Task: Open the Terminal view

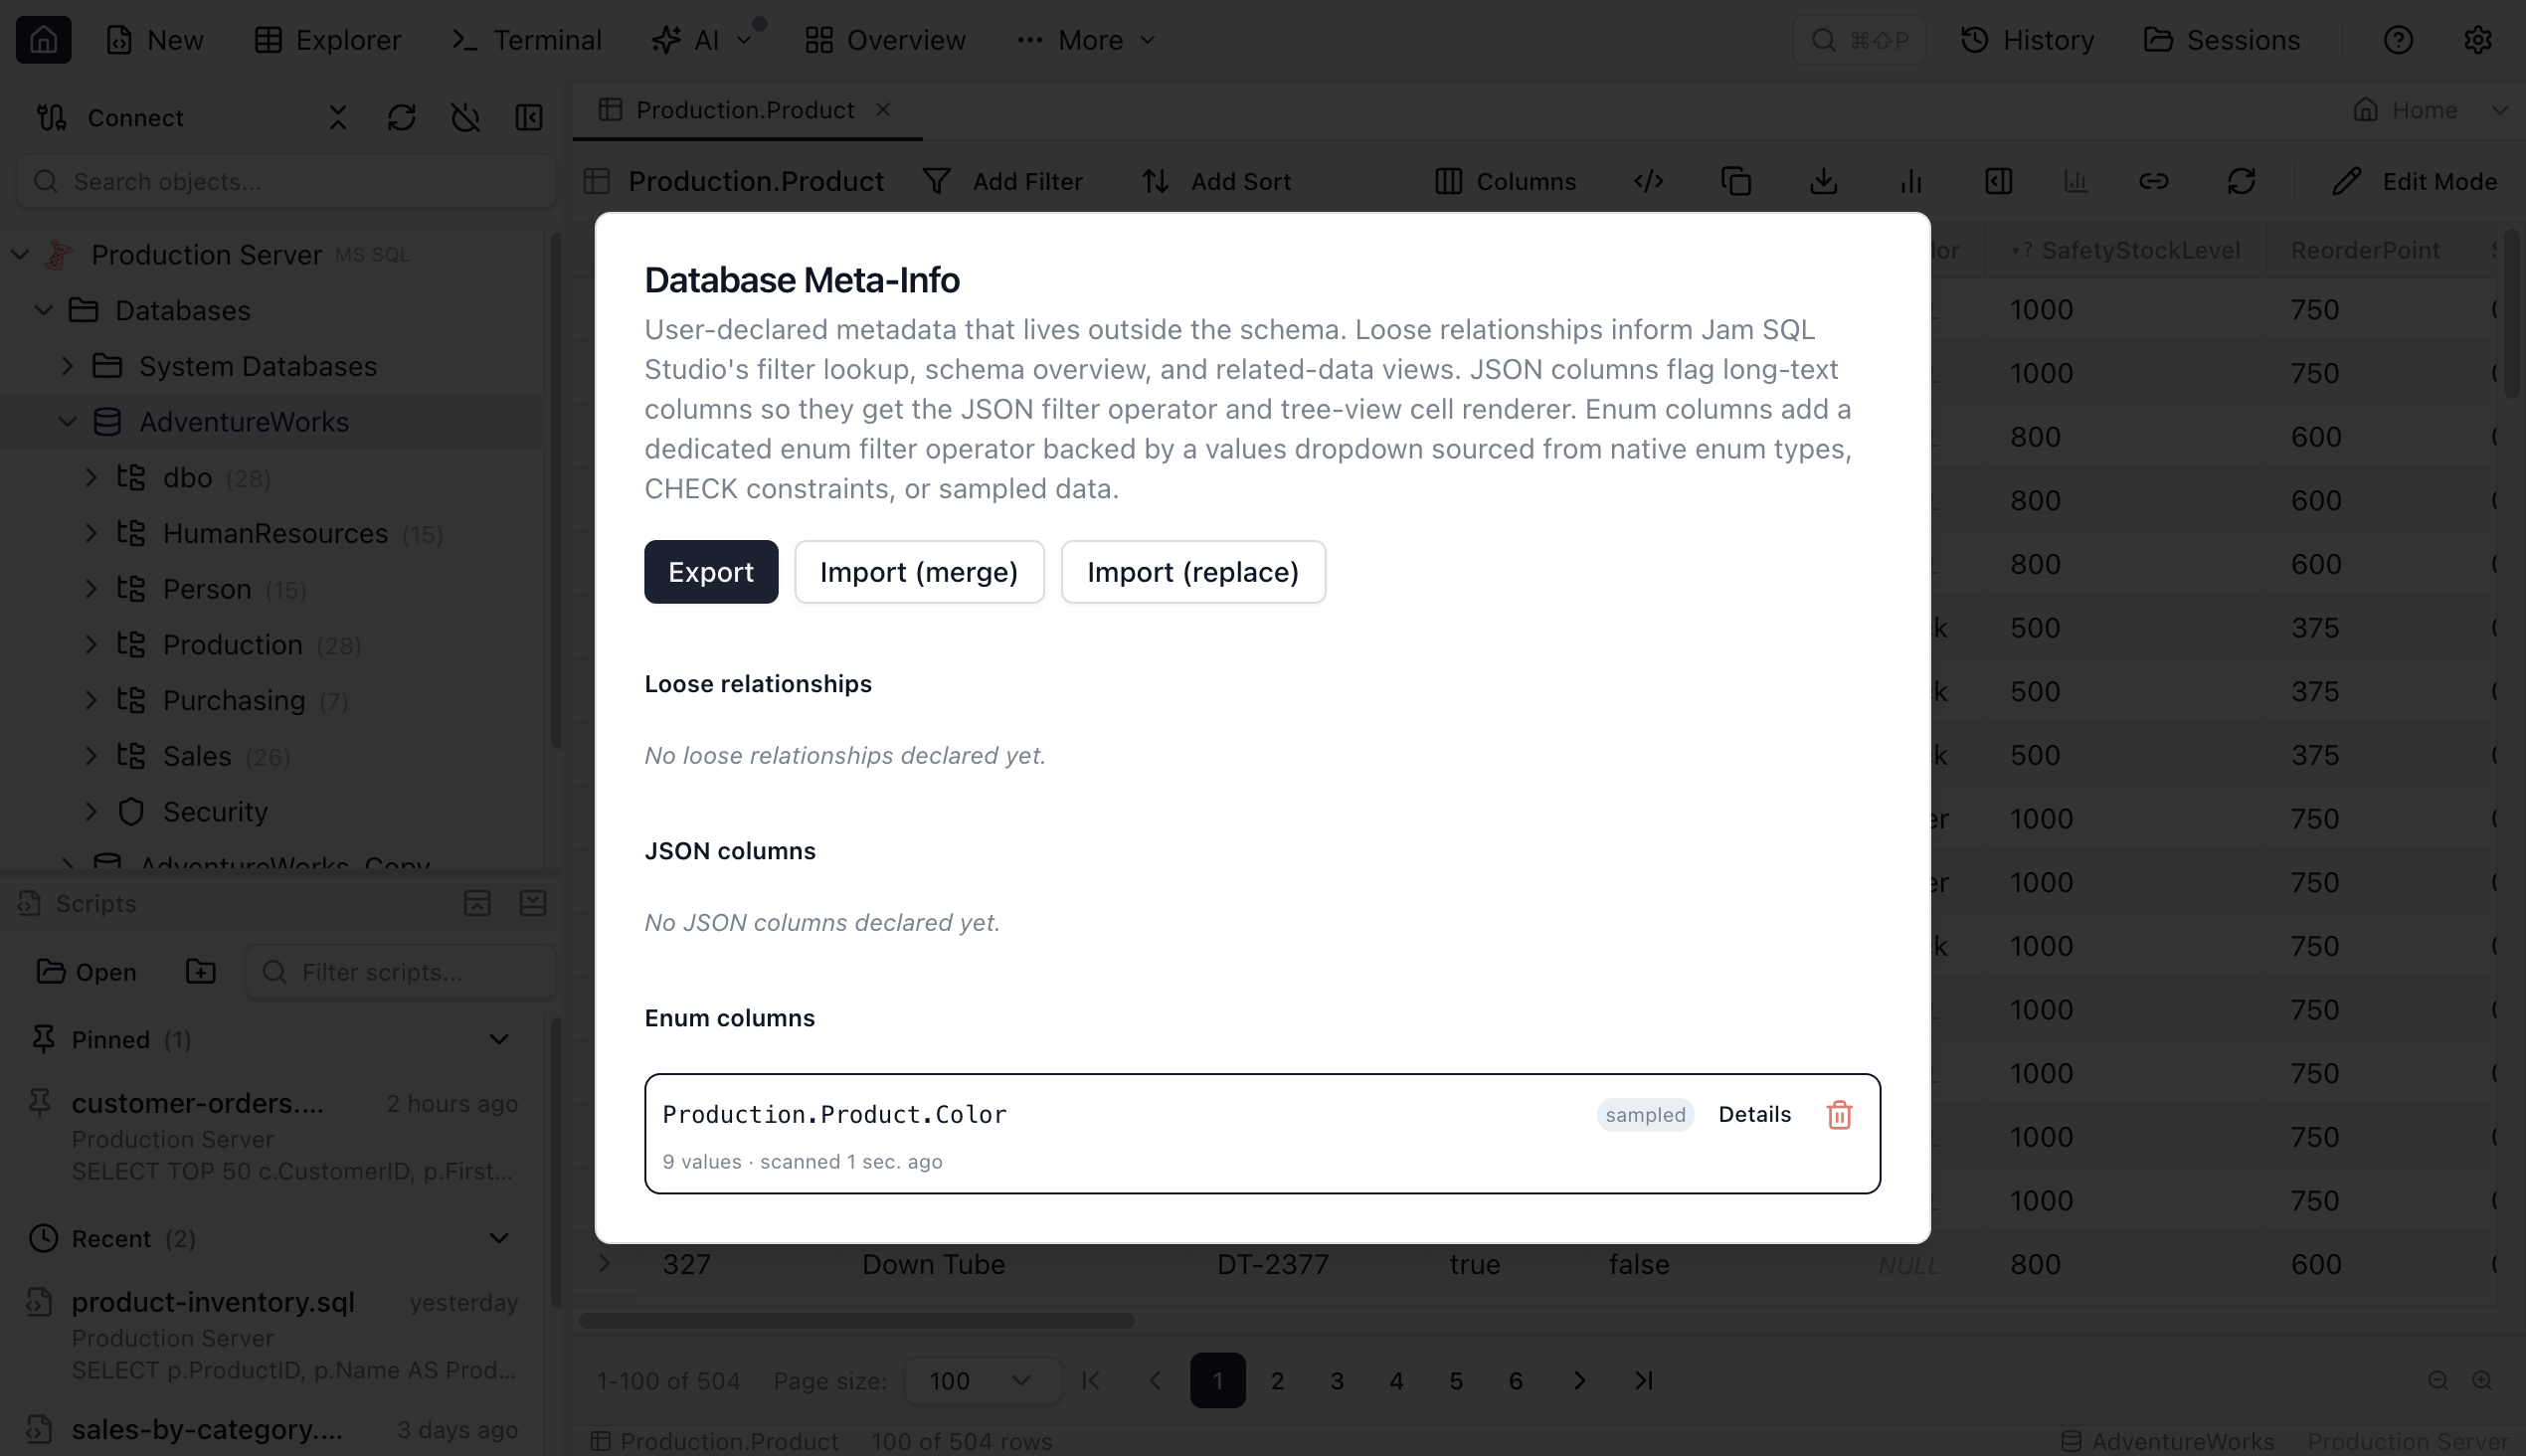Action: [x=527, y=40]
